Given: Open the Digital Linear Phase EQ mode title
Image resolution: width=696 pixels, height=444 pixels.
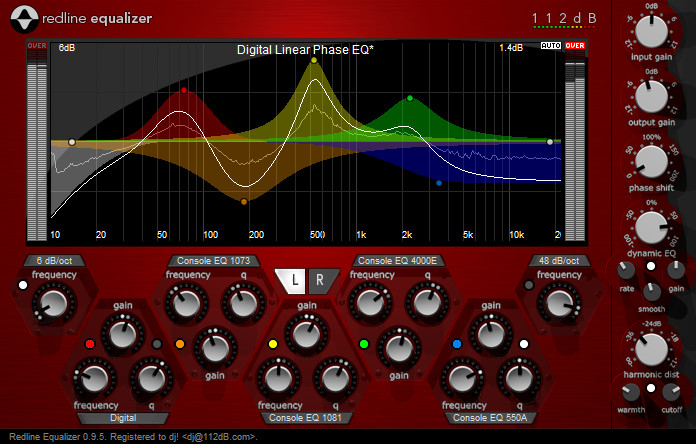Looking at the screenshot, I should click(305, 50).
